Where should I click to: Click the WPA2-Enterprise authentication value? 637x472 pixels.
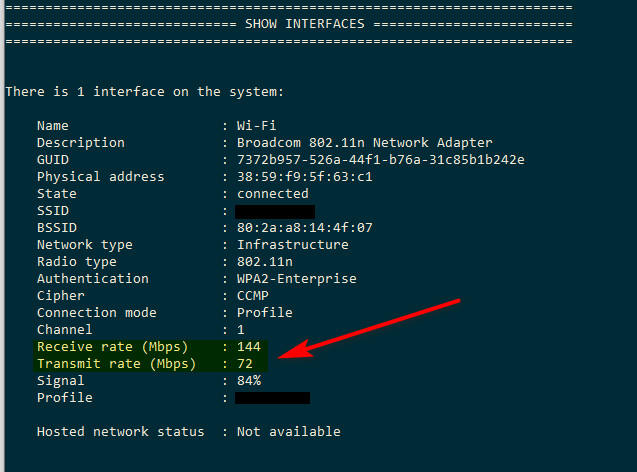tap(296, 279)
